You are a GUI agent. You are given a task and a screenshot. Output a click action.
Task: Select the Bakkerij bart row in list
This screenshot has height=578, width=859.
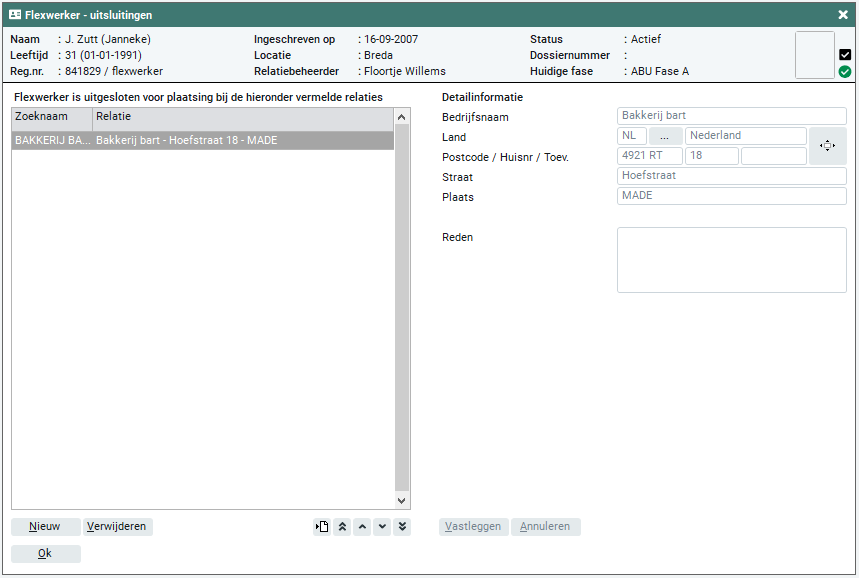(202, 141)
